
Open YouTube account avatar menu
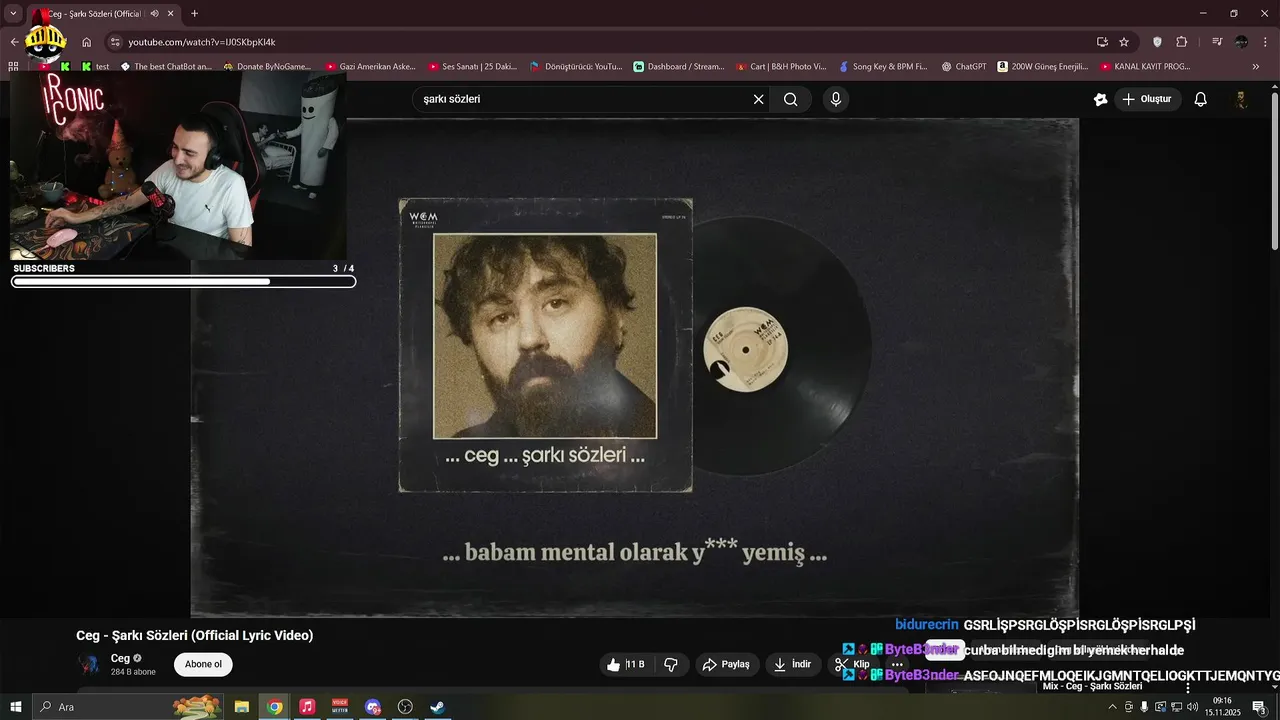click(x=1241, y=99)
